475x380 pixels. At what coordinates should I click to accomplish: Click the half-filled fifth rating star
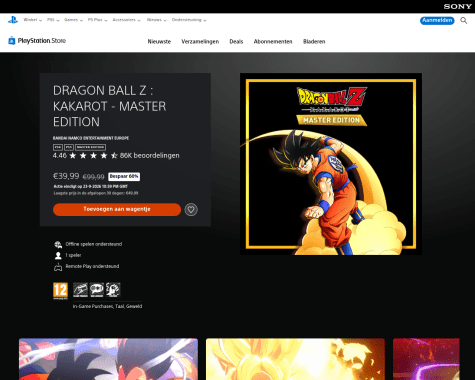coord(114,155)
